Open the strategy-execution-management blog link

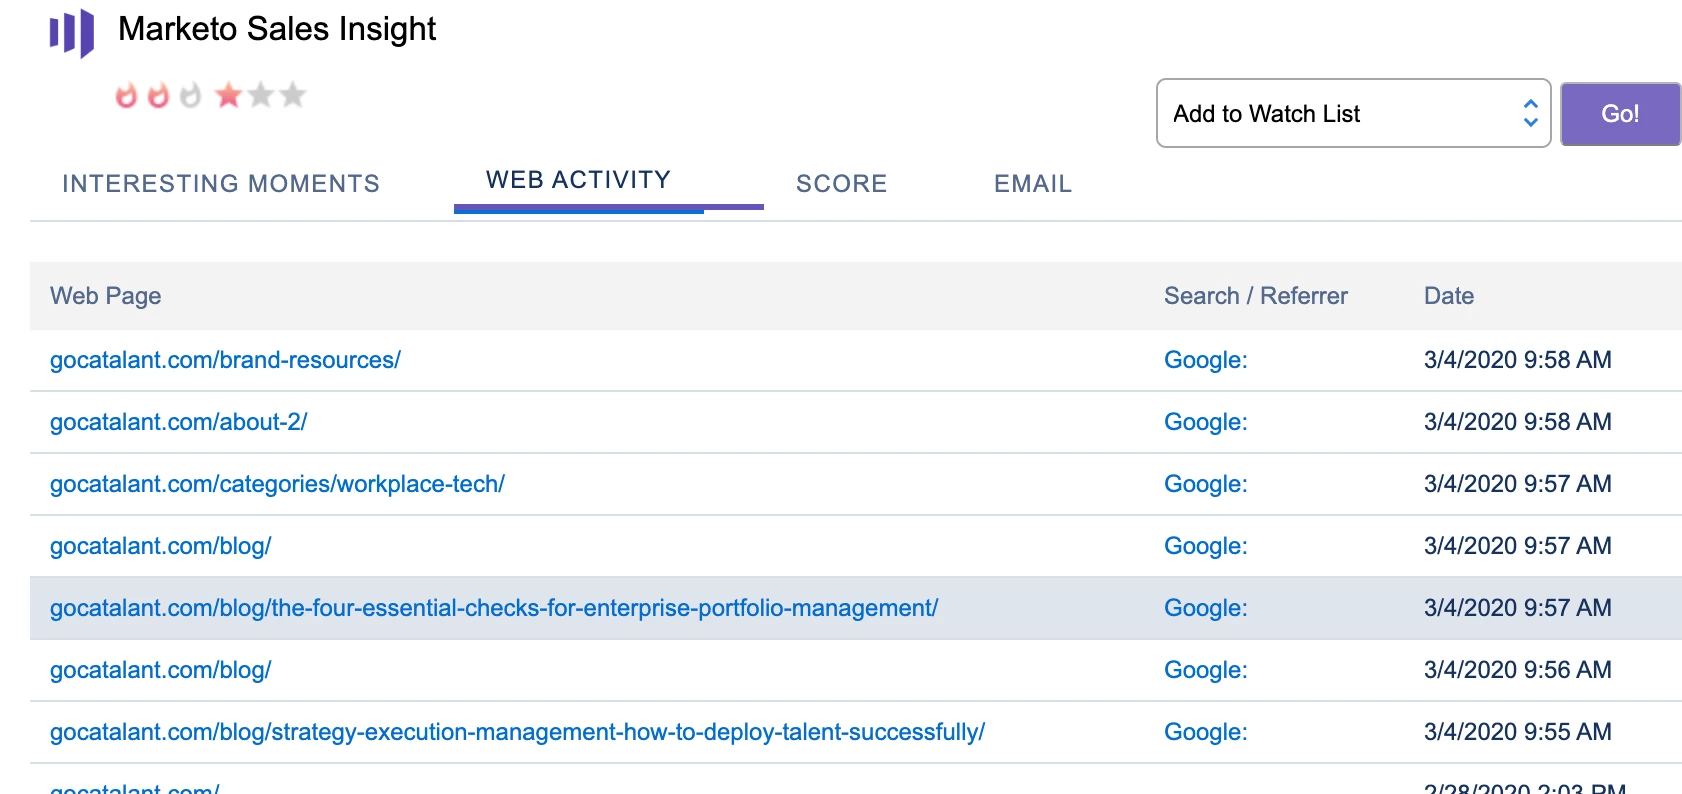coord(517,732)
